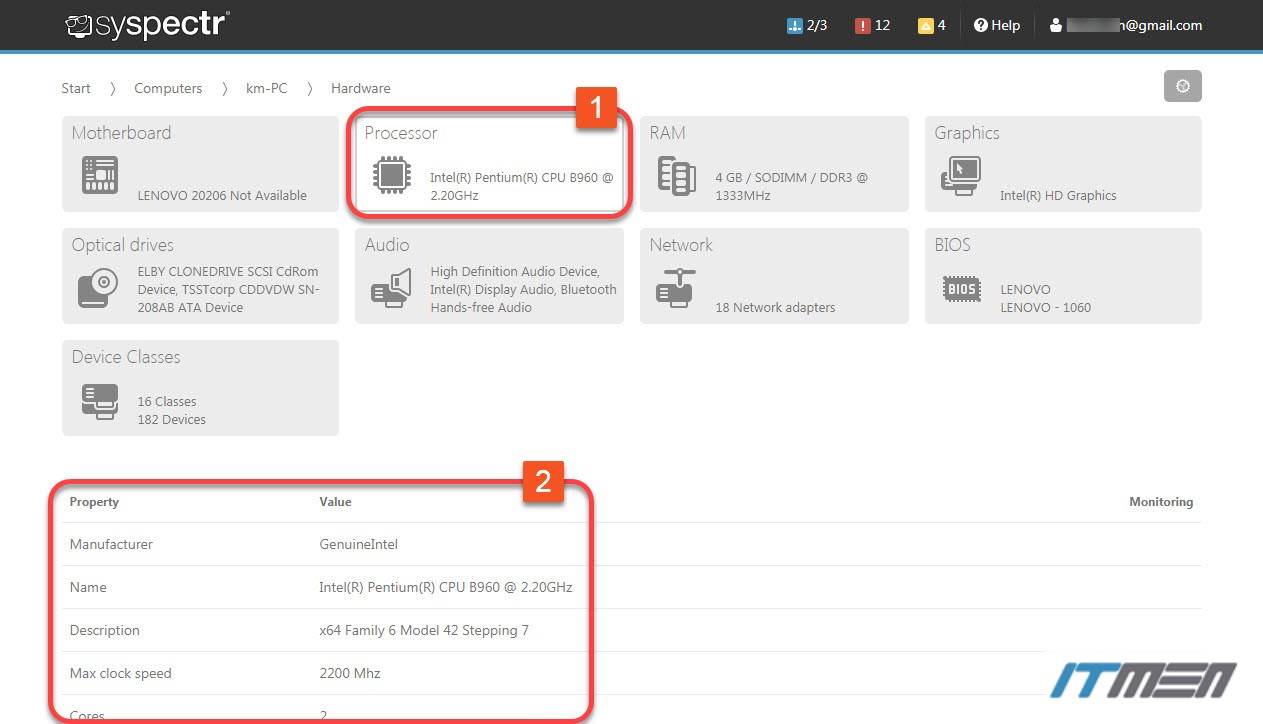Image resolution: width=1263 pixels, height=724 pixels.
Task: Click the BIOS chip icon
Action: [962, 289]
